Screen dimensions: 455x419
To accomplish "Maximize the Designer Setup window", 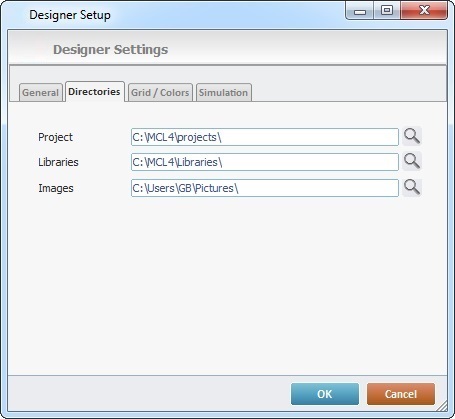I will point(387,11).
